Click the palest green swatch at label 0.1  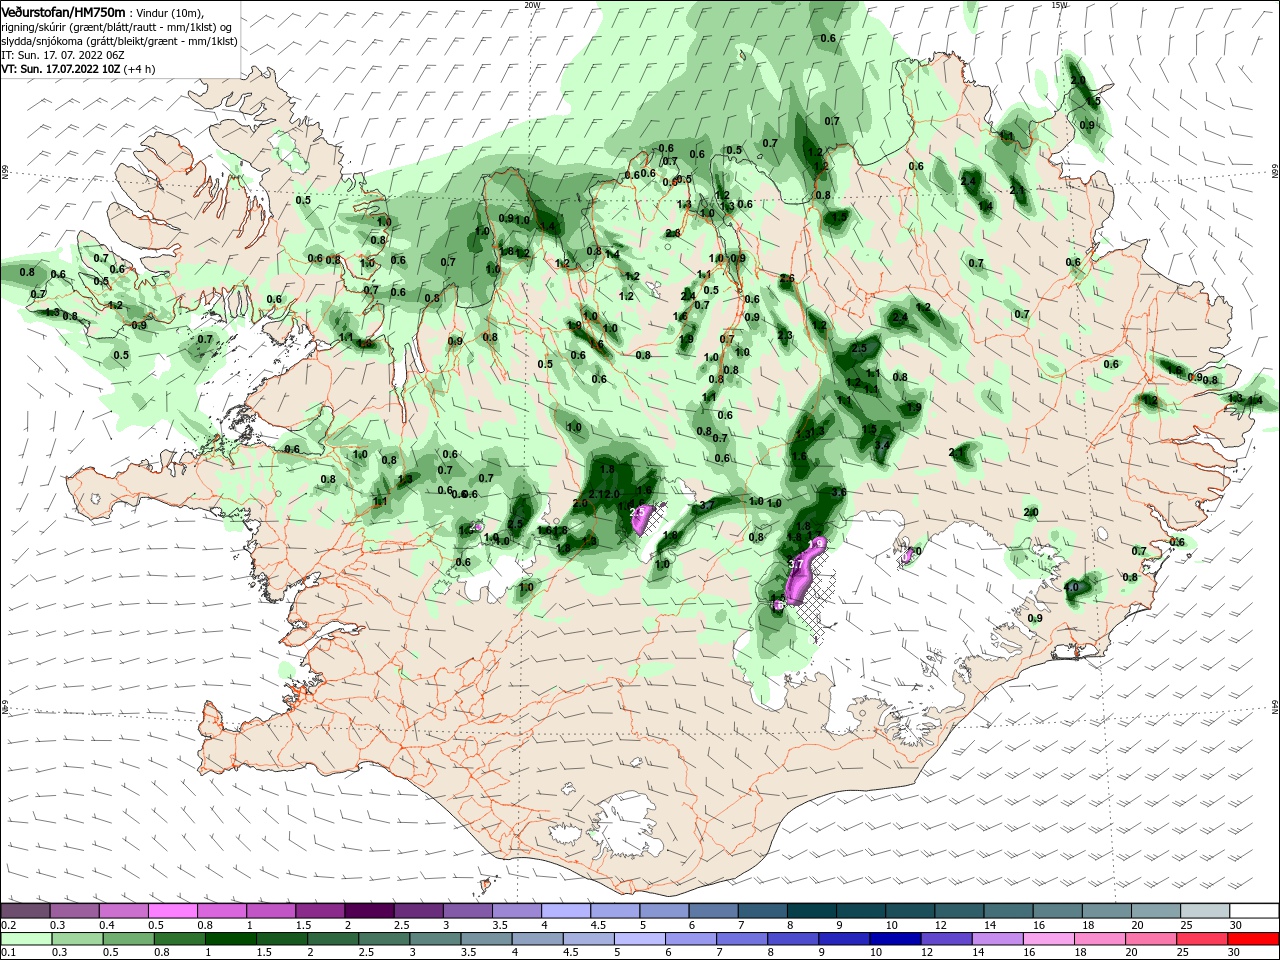click(25, 940)
